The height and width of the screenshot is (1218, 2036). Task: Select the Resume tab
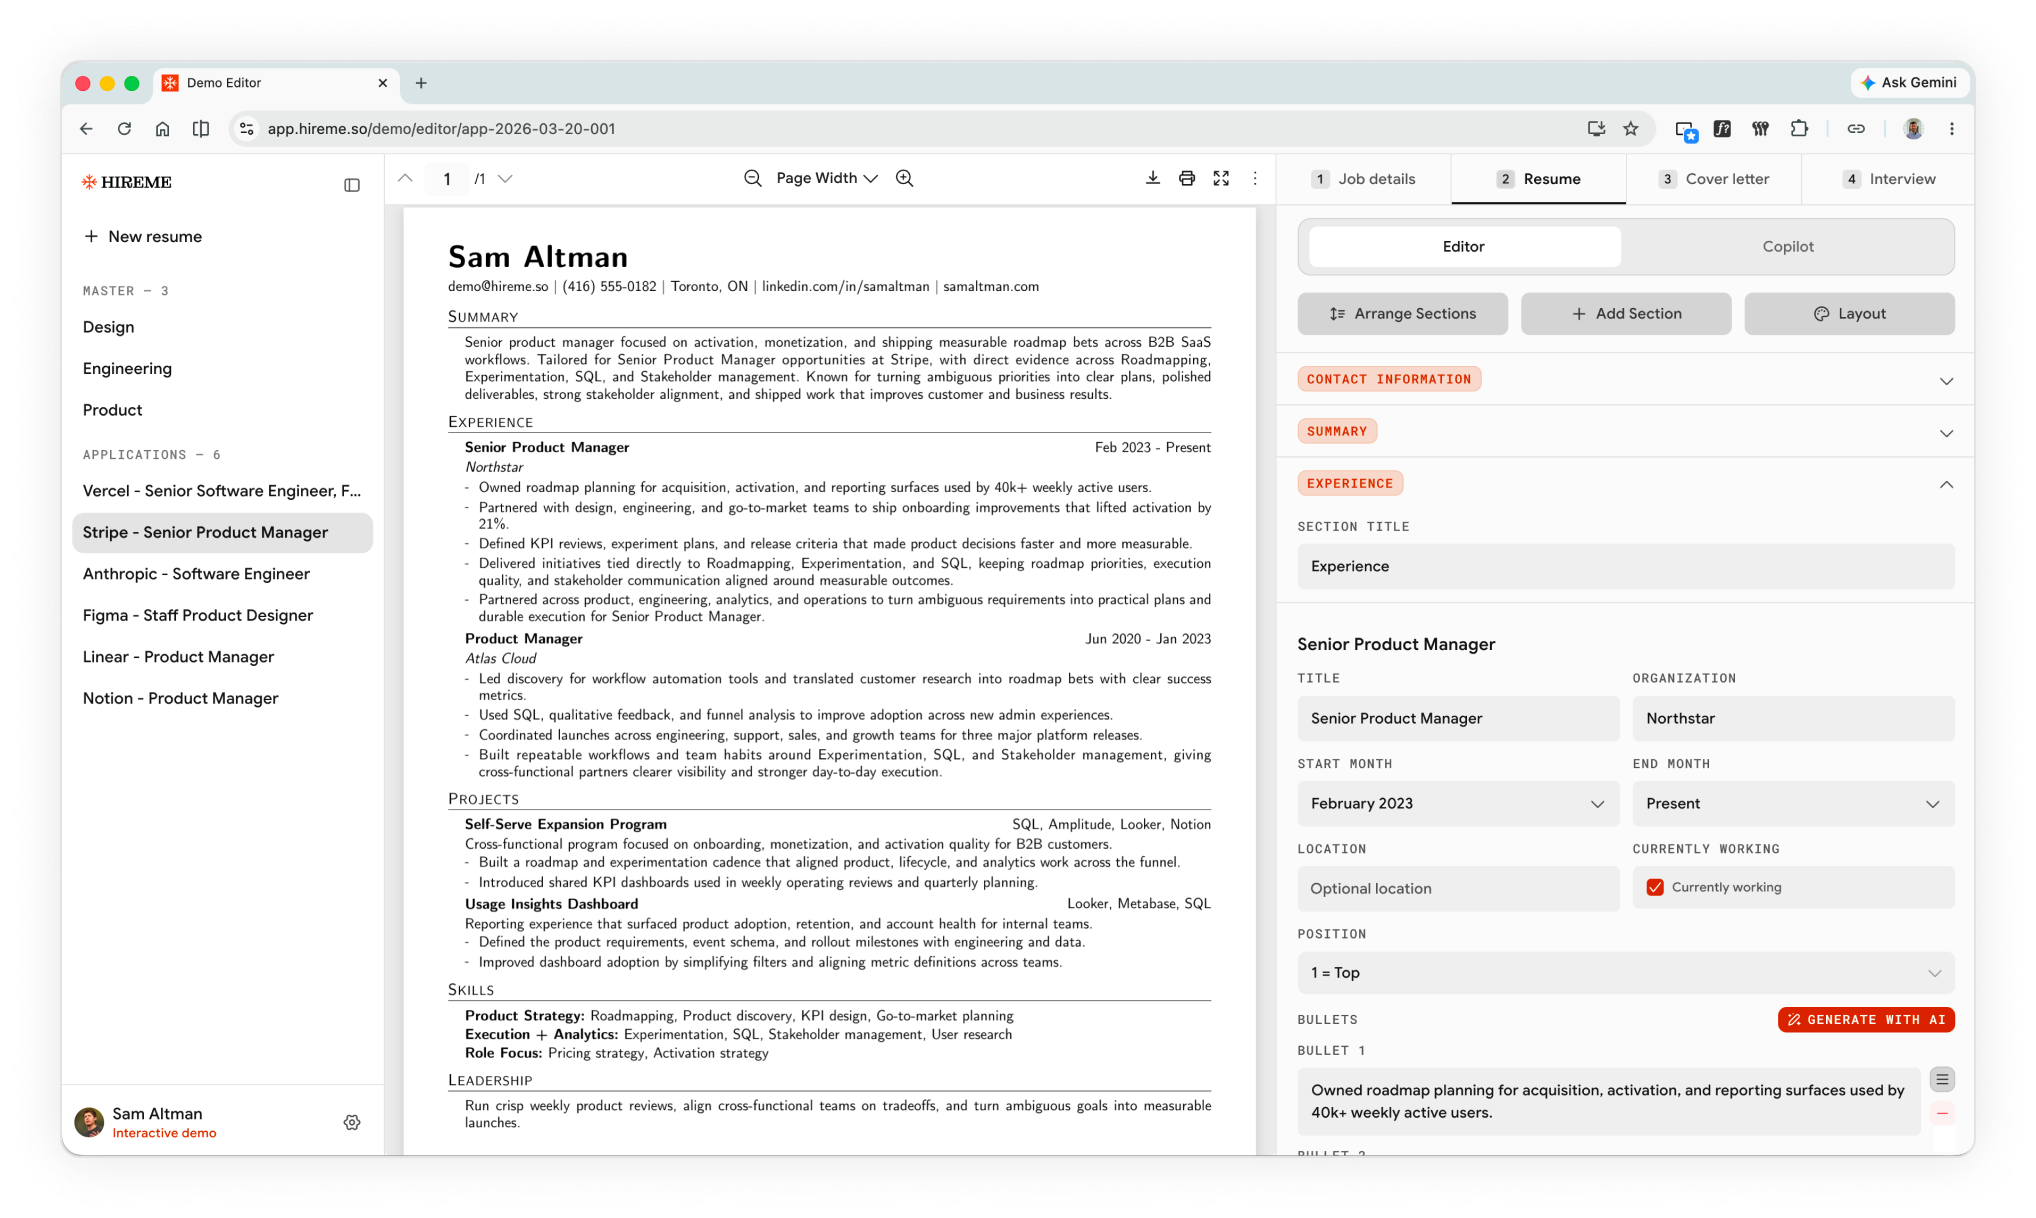pos(1538,179)
